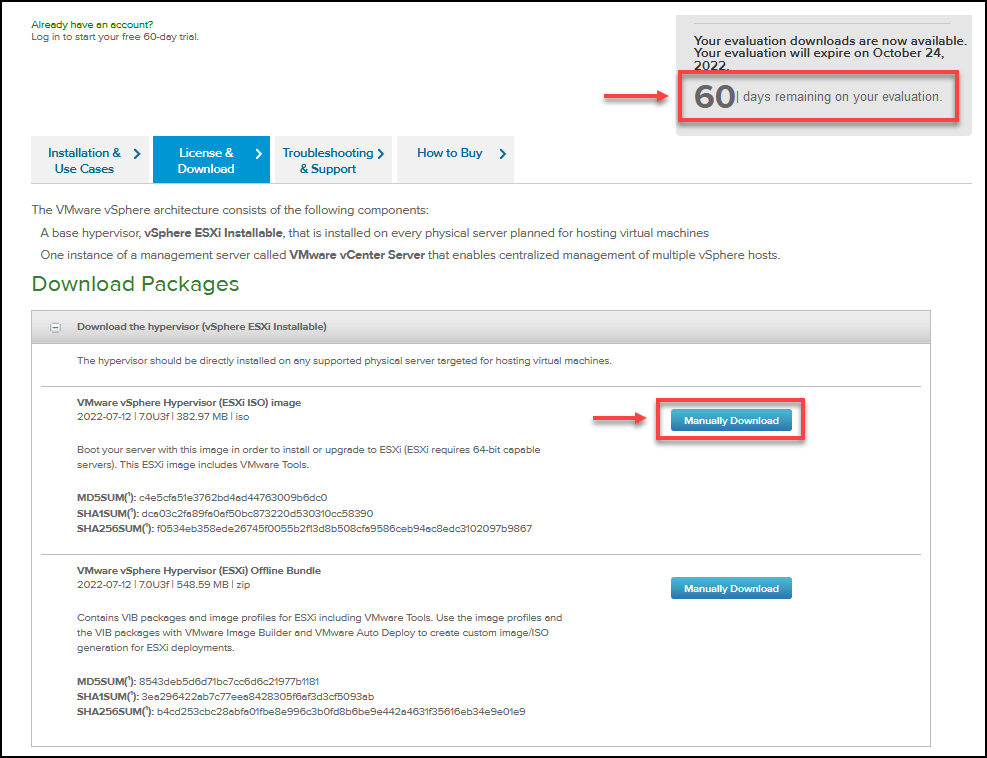Select the Offline Bundle MD5SUM value 8543deb5d6...
Screen dimensions: 987x758
(229, 681)
